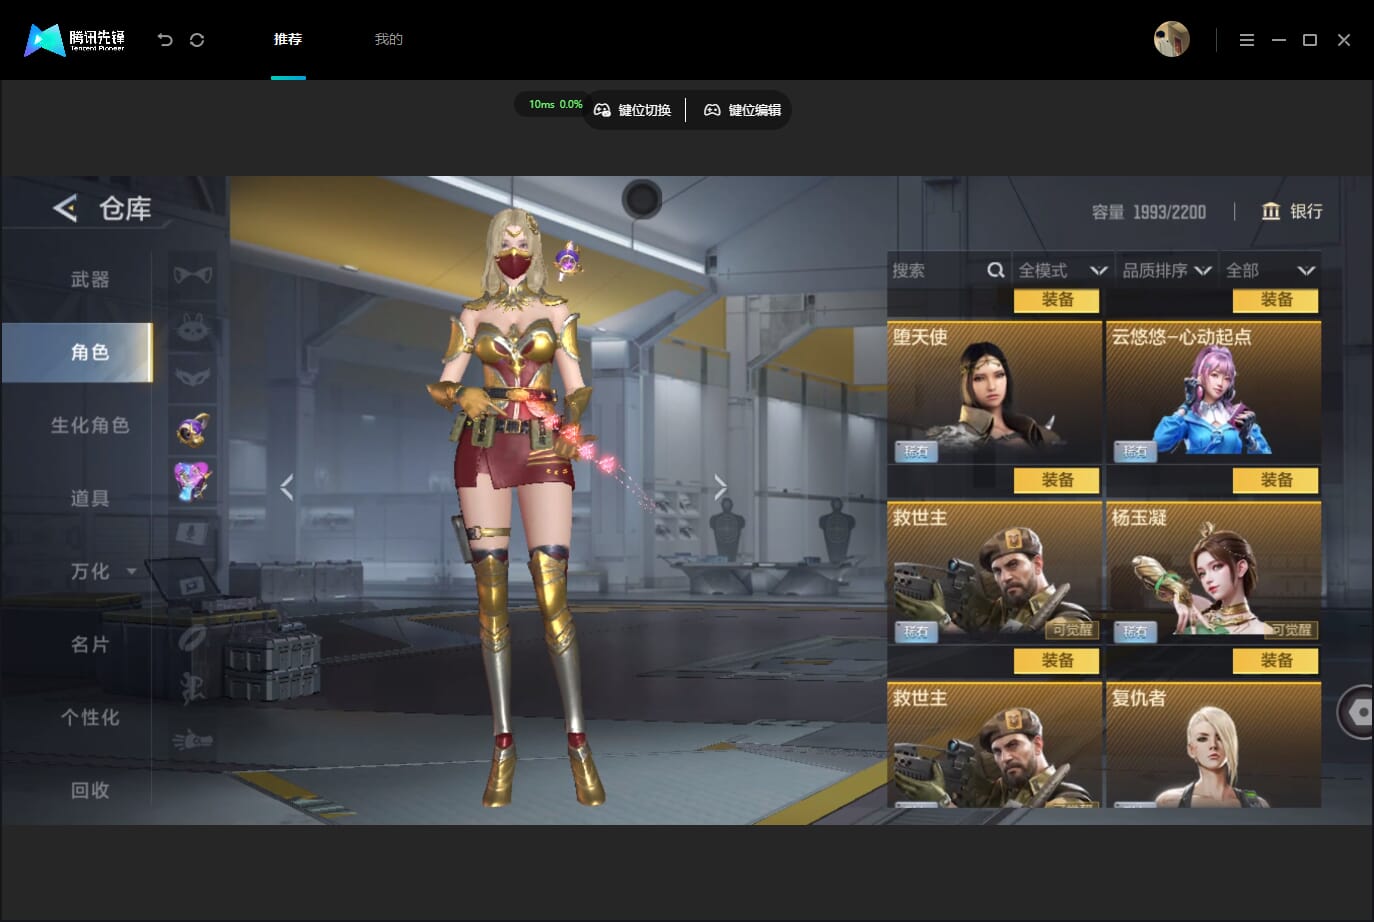Go back using the arrow beside 仓库
This screenshot has height=922, width=1374.
[x=65, y=208]
